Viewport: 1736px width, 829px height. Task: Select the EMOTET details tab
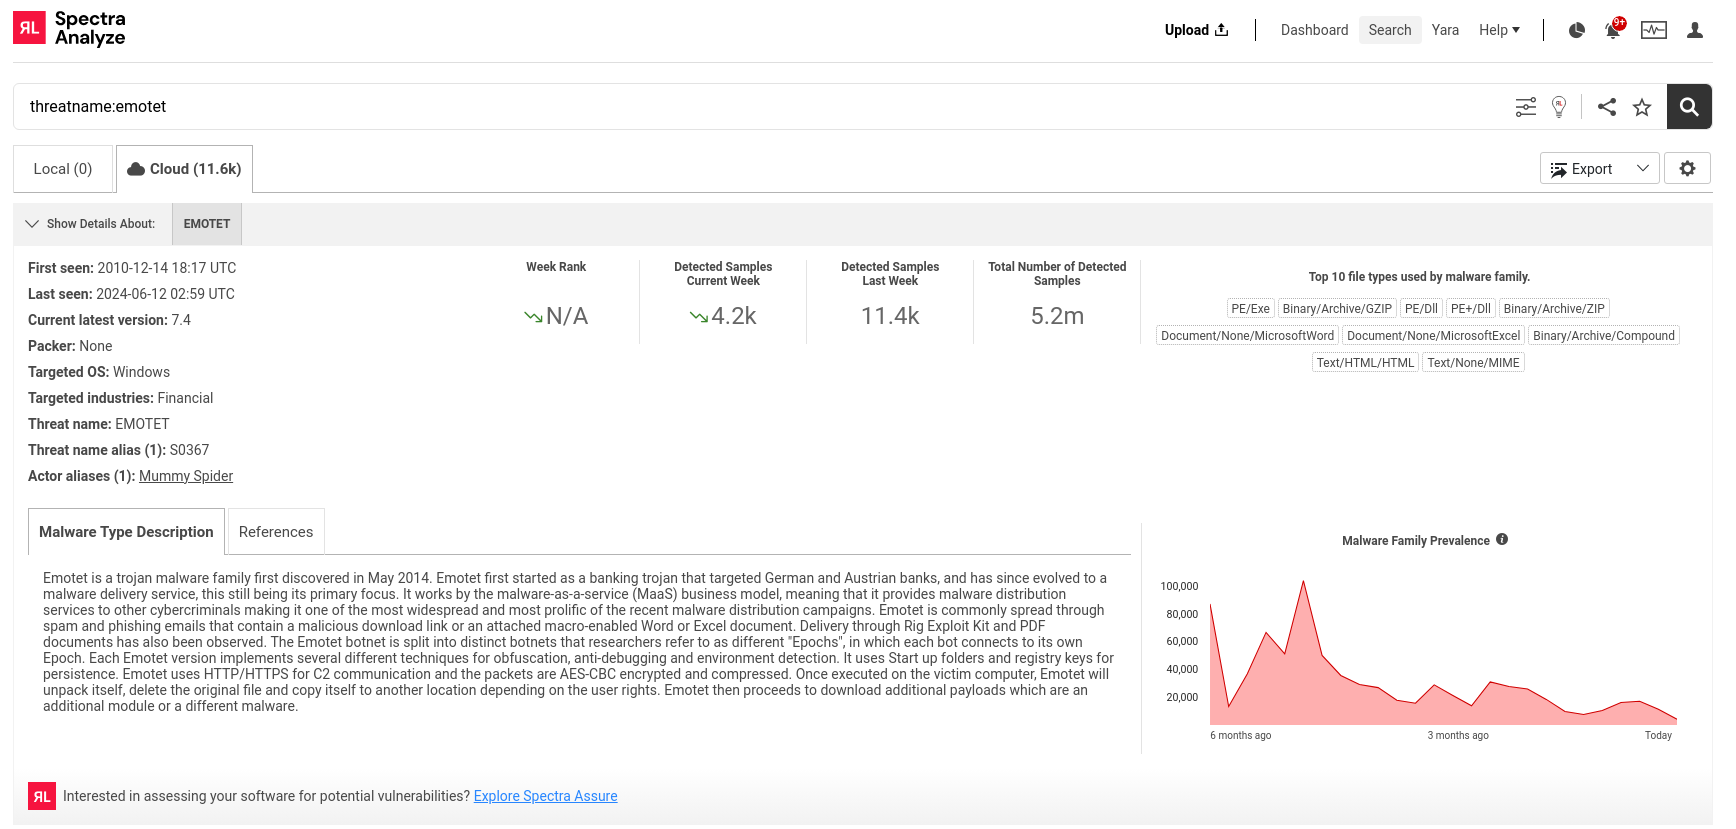(x=207, y=224)
